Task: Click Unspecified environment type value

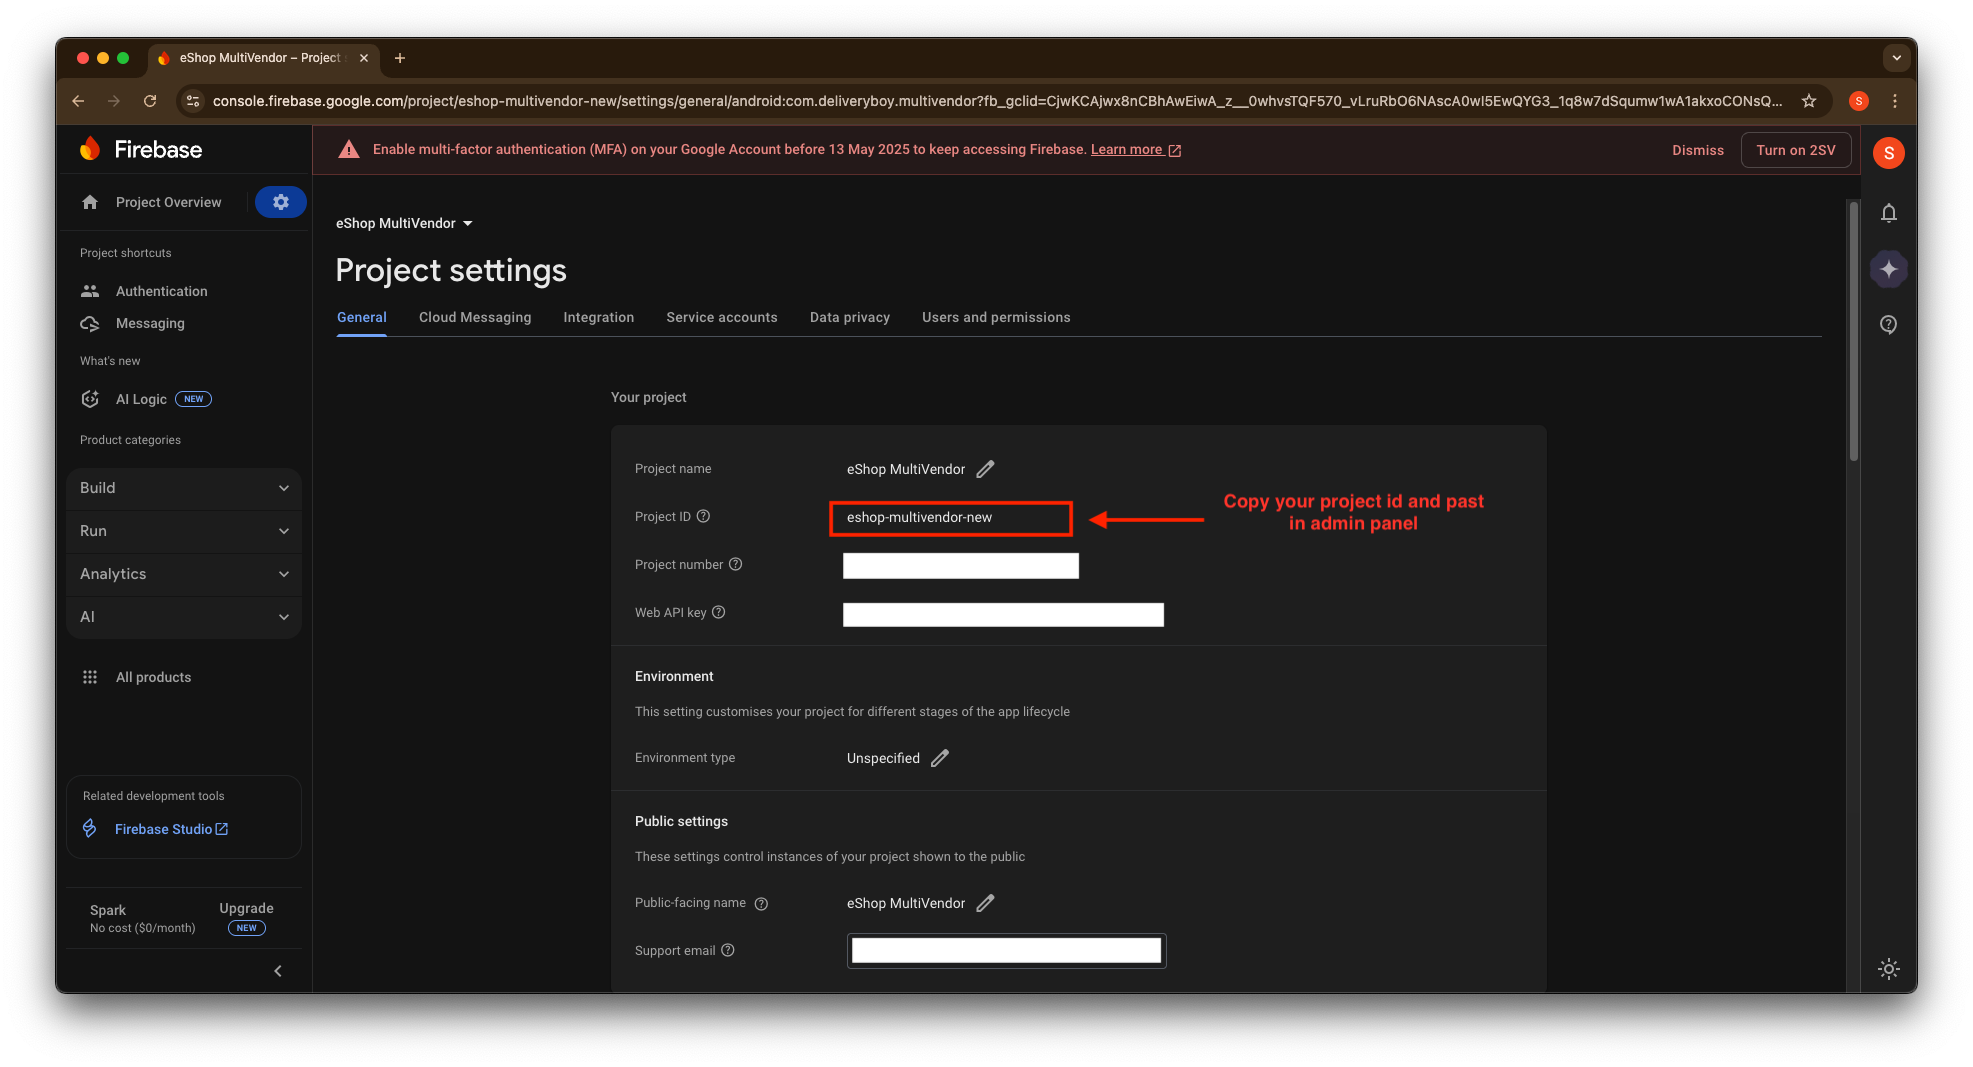Action: point(883,758)
